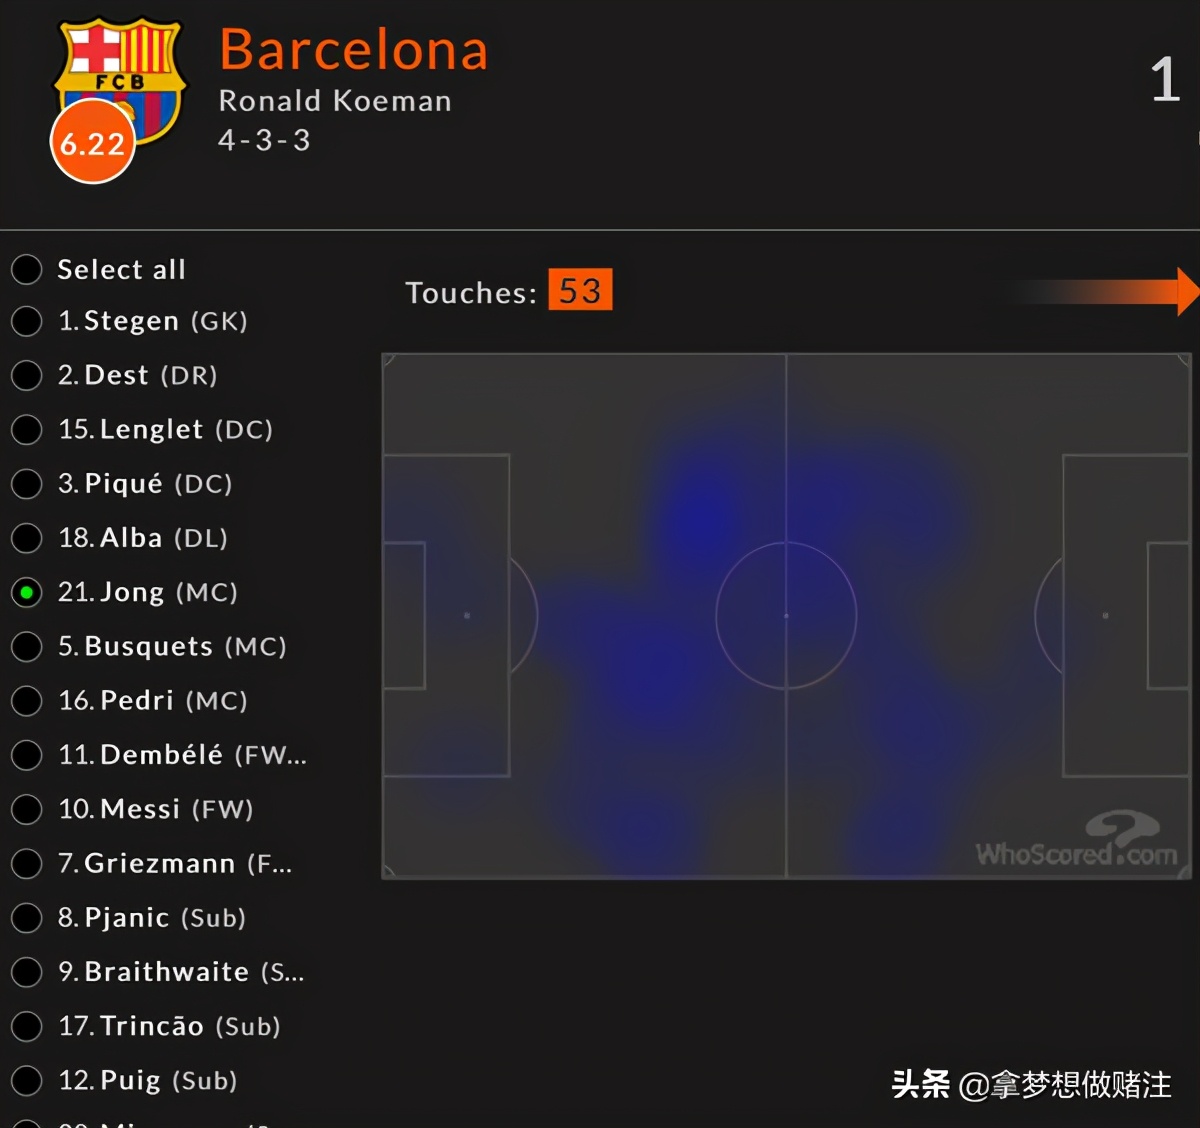Select 11. Dembélé truncated player entry
The image size is (1200, 1128).
pos(27,755)
